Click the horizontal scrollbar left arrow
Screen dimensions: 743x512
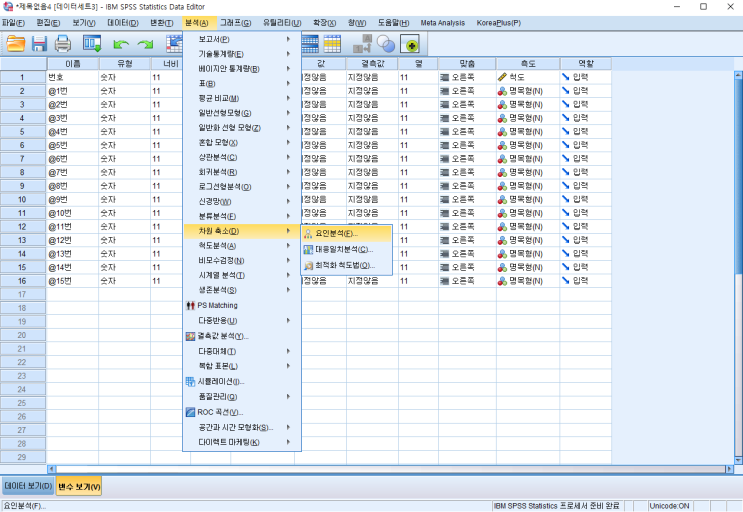[x=52, y=469]
